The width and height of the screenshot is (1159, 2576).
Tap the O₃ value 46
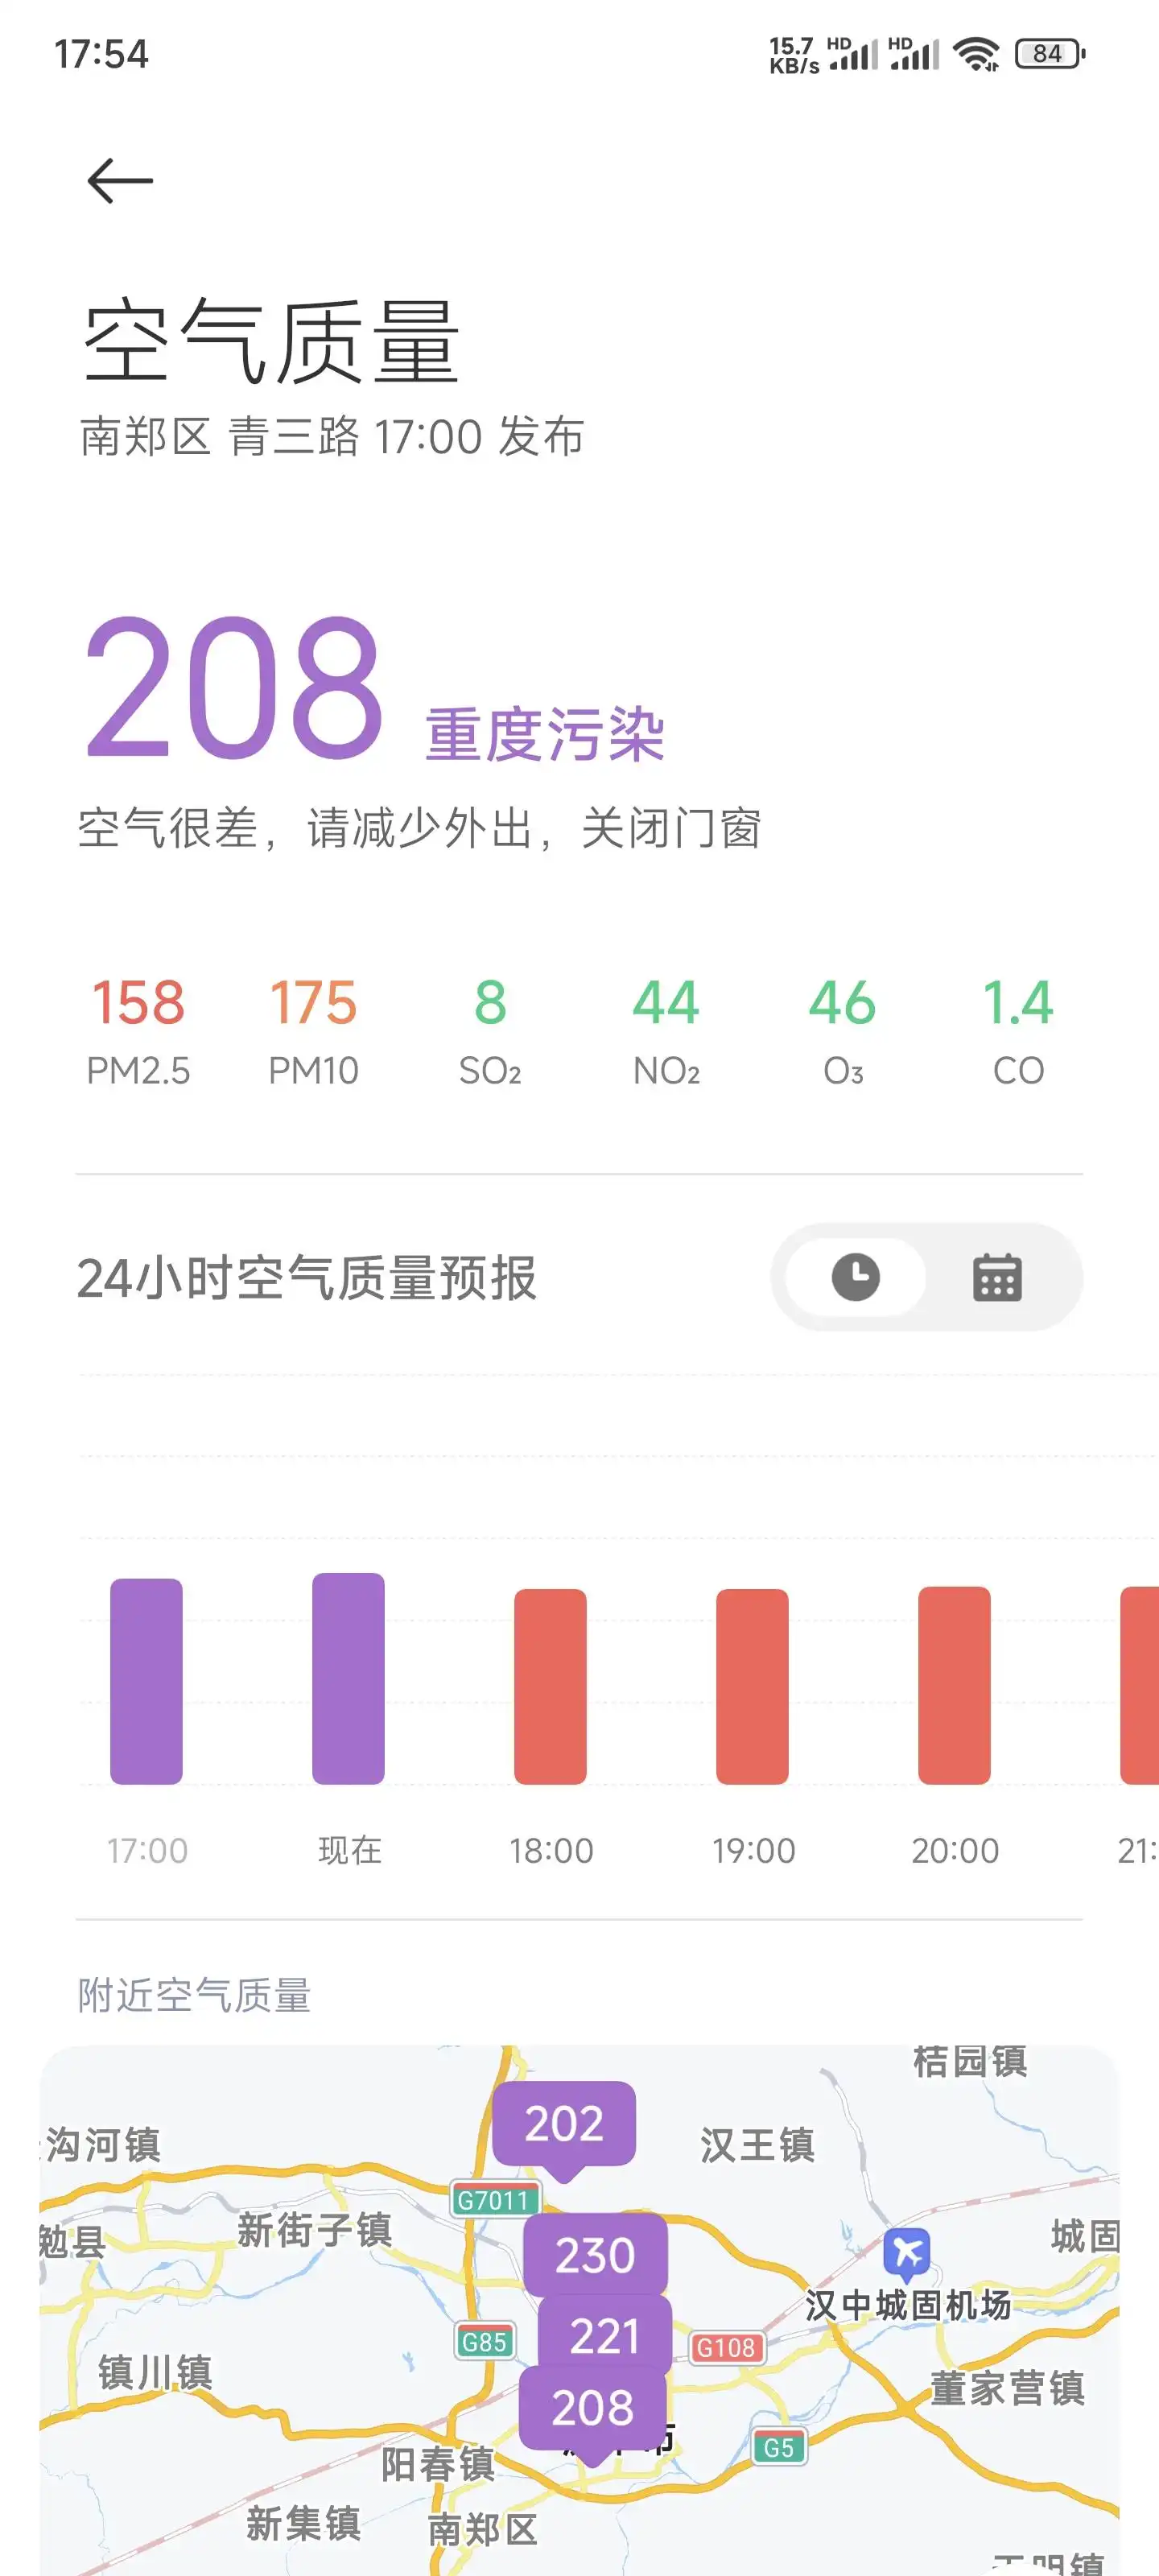(x=842, y=1002)
